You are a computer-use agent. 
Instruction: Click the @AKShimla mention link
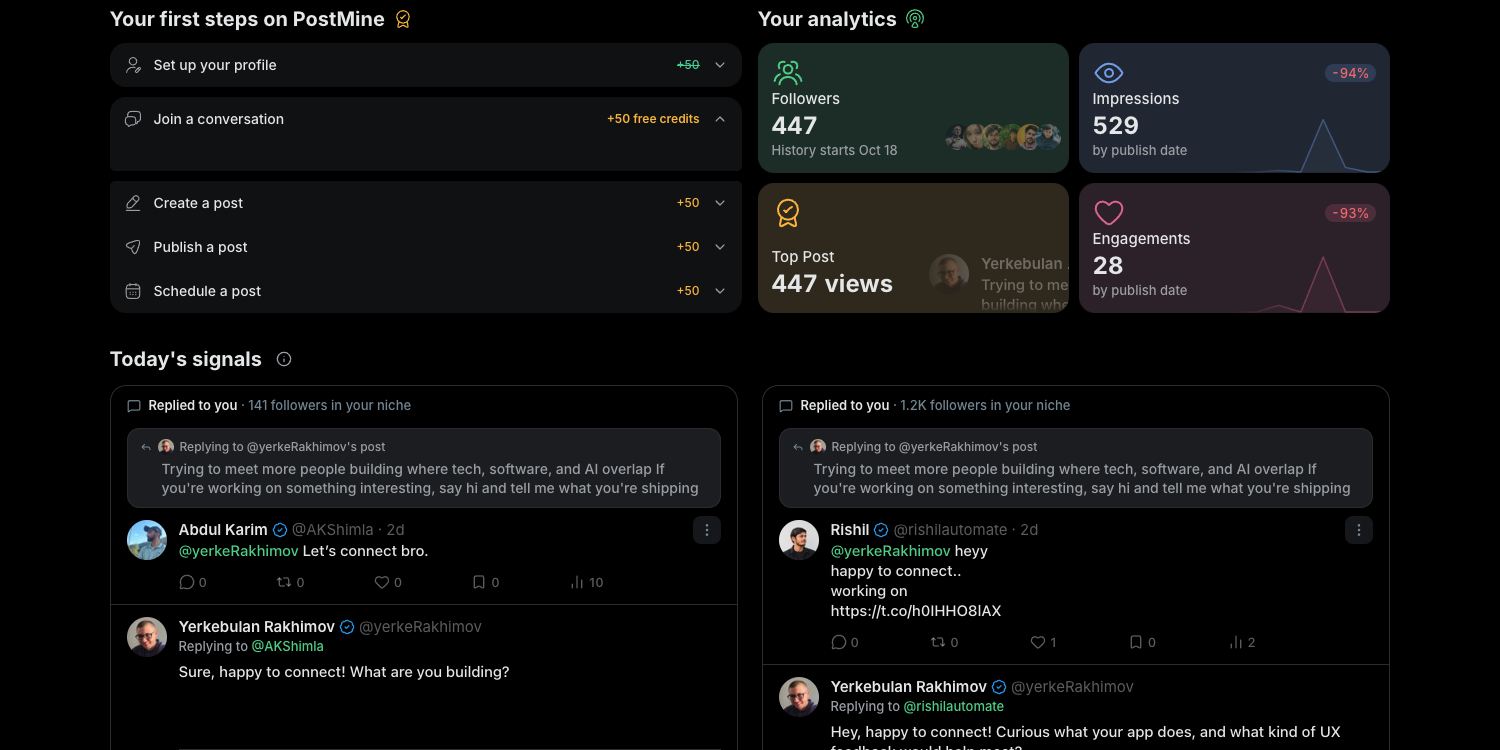tap(288, 647)
